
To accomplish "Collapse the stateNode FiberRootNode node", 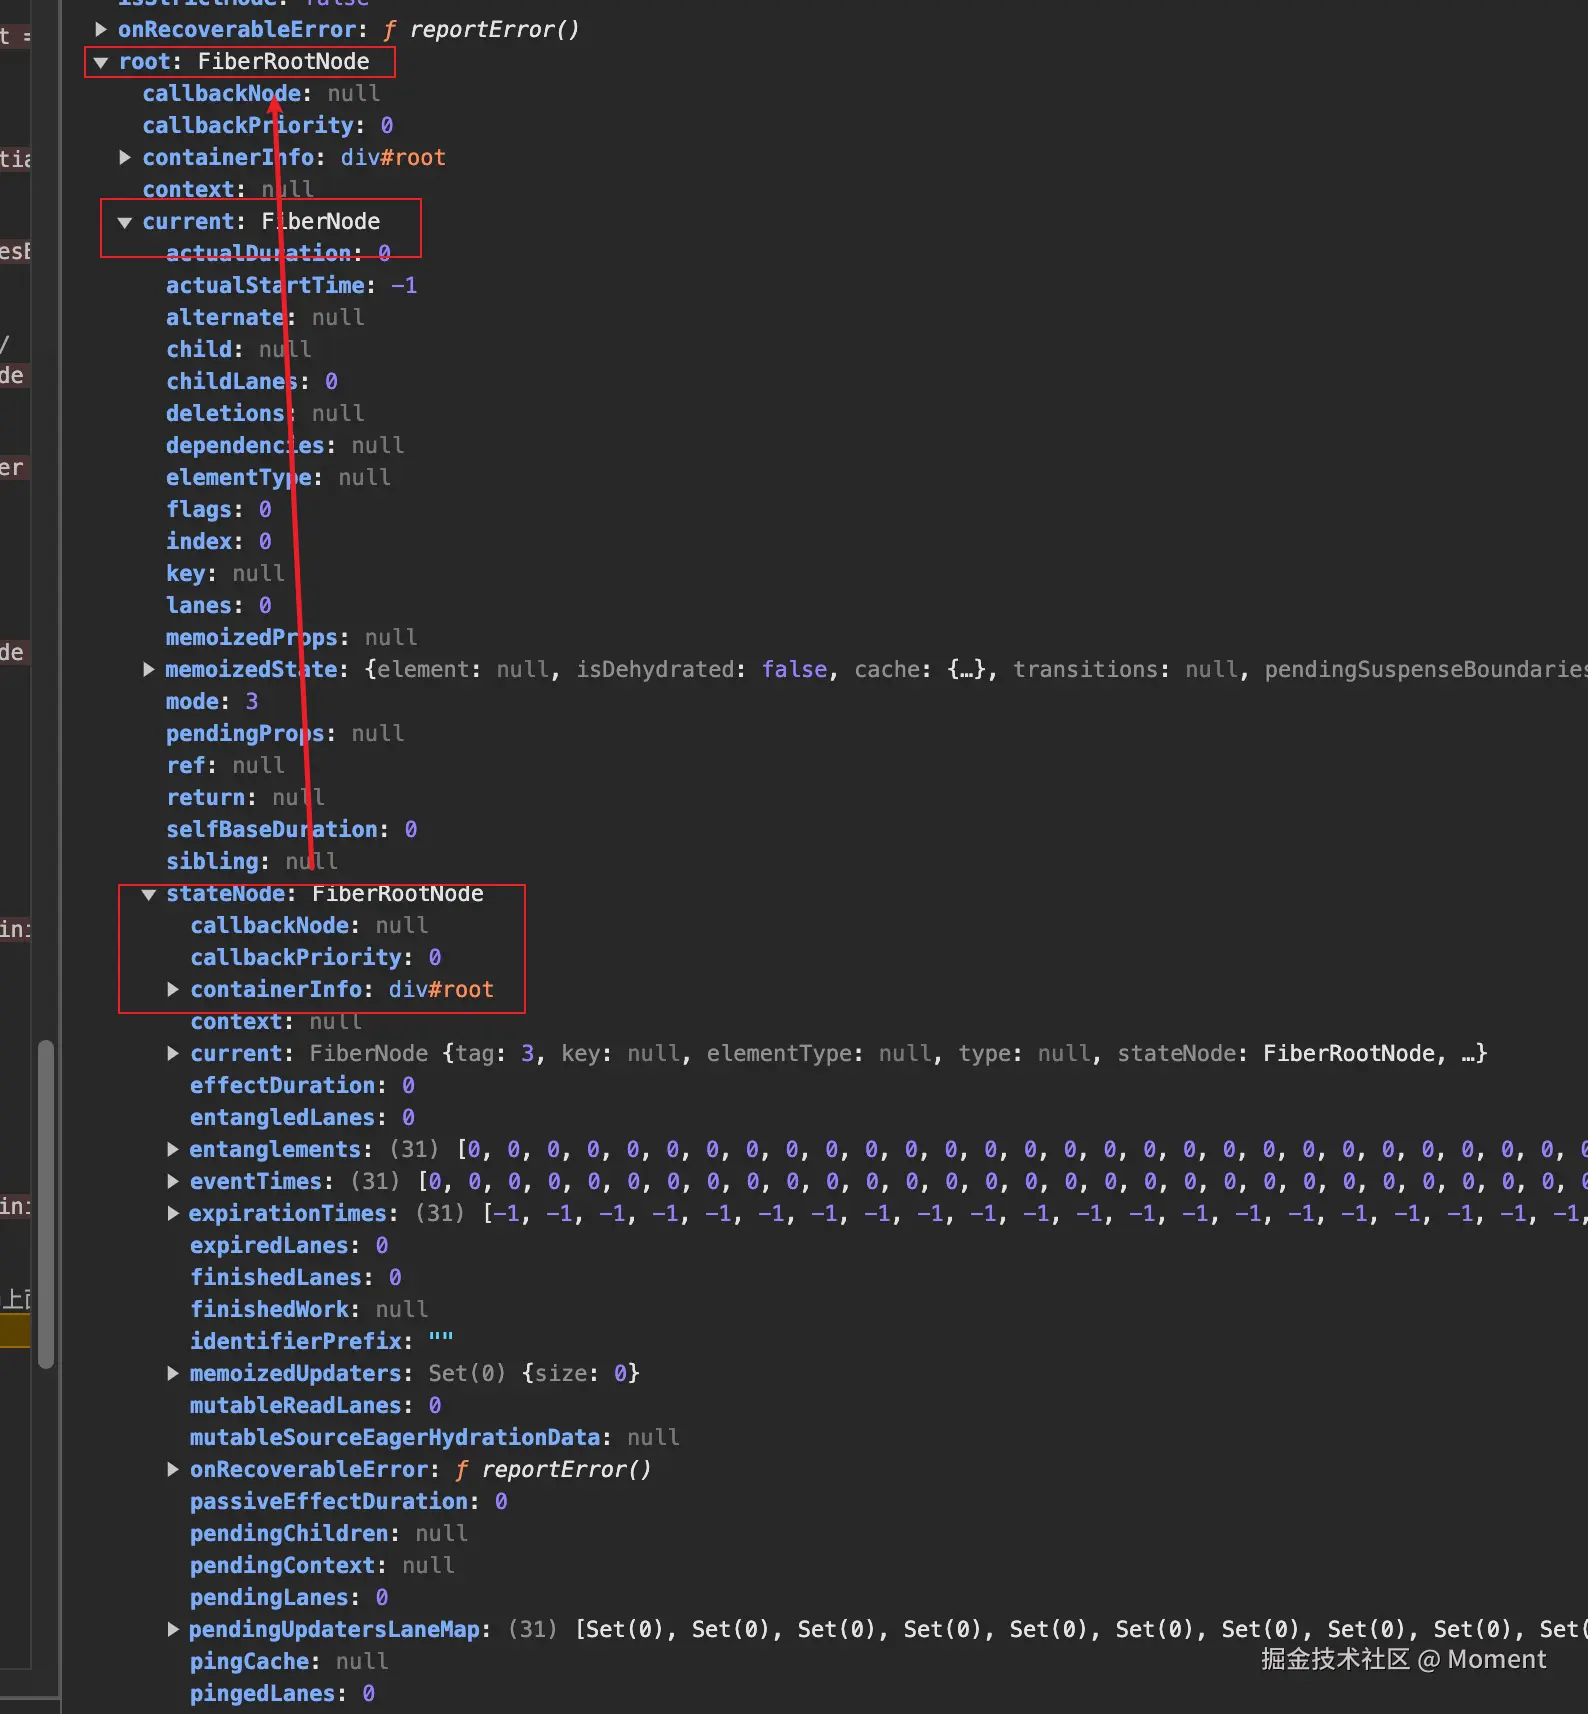I will (149, 894).
